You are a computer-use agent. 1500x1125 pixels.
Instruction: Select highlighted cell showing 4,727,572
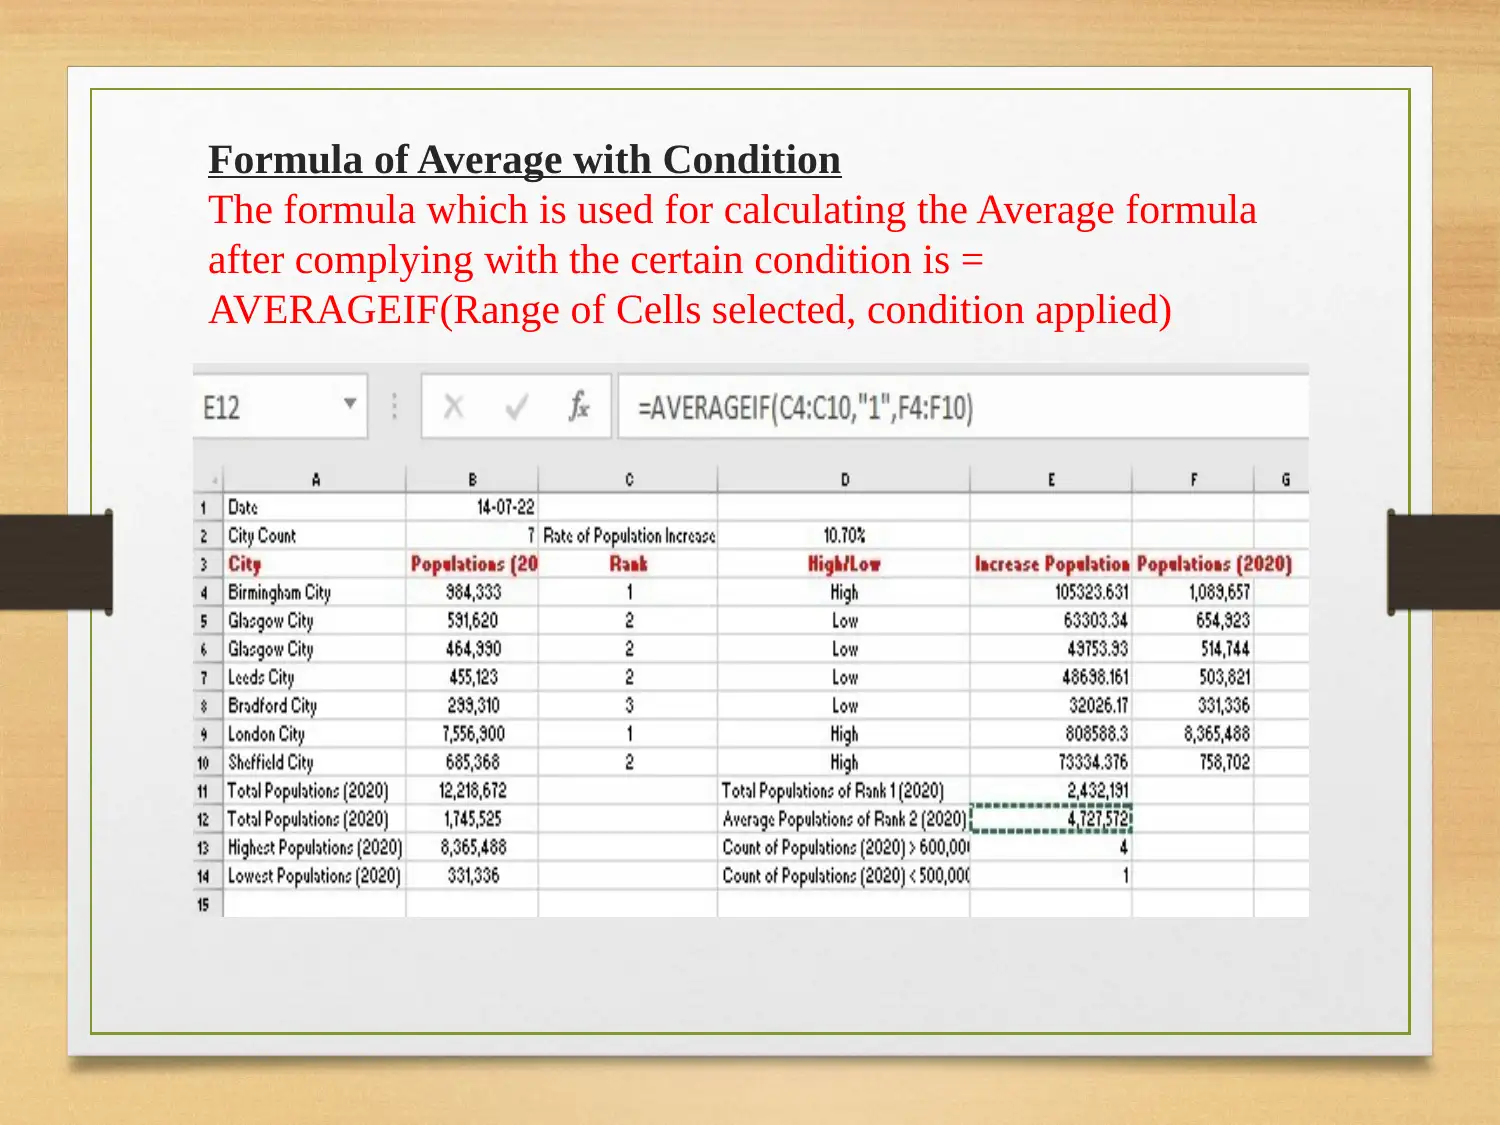[x=1051, y=819]
